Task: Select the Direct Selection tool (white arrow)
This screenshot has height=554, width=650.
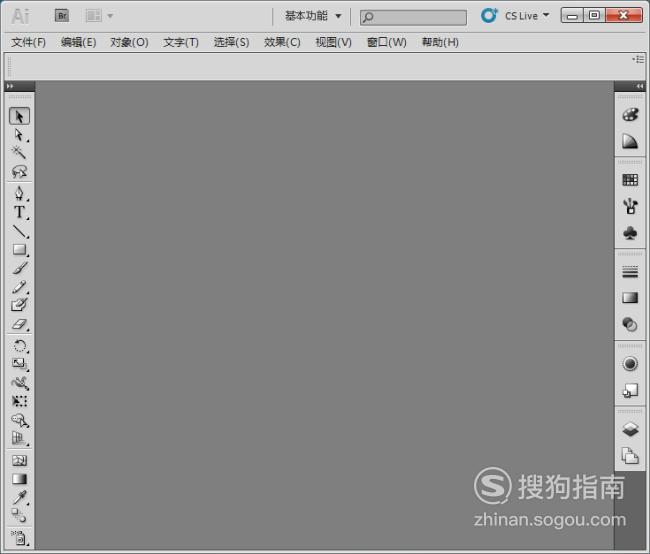Action: [x=19, y=135]
